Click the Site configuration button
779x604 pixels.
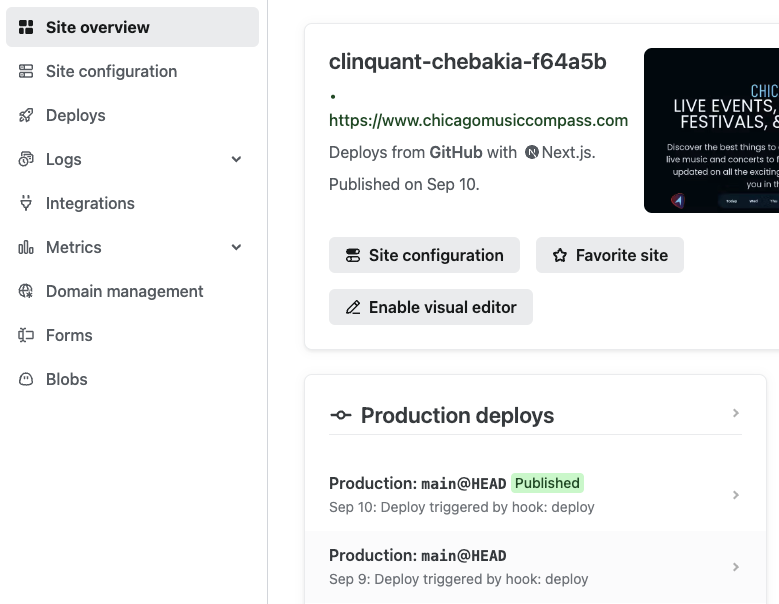click(x=424, y=255)
